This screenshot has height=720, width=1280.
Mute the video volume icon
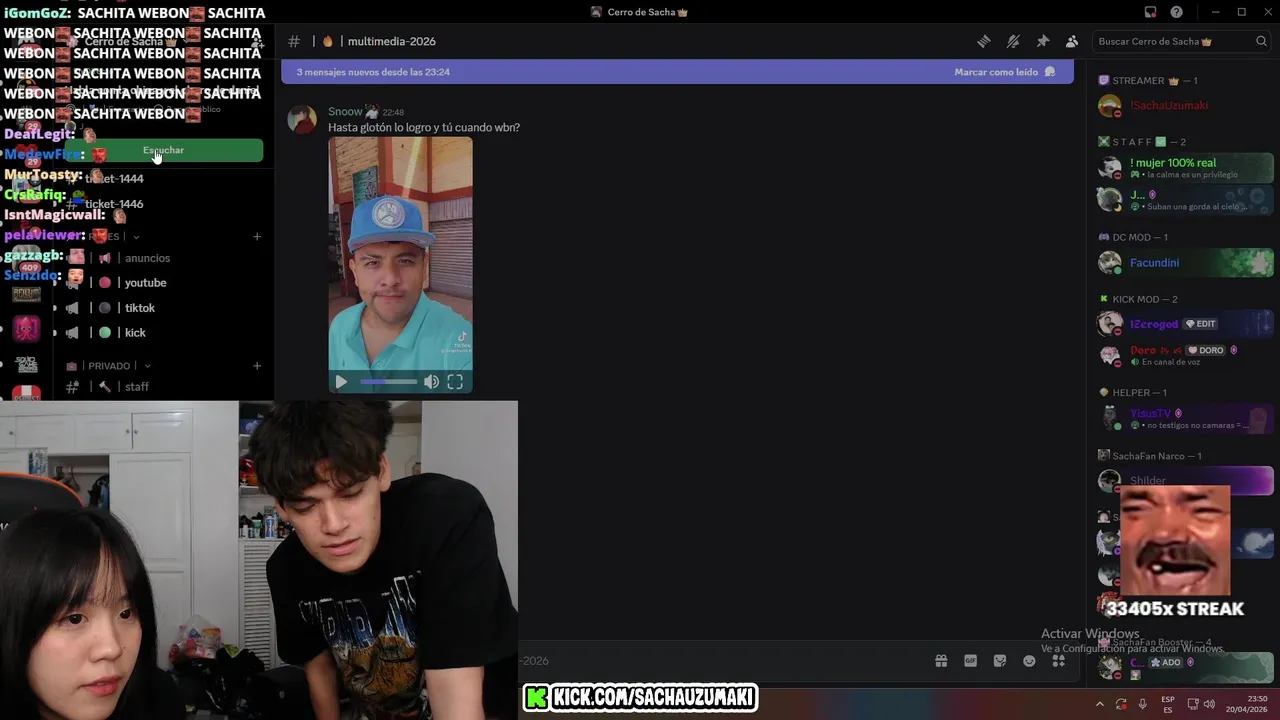[x=431, y=382]
